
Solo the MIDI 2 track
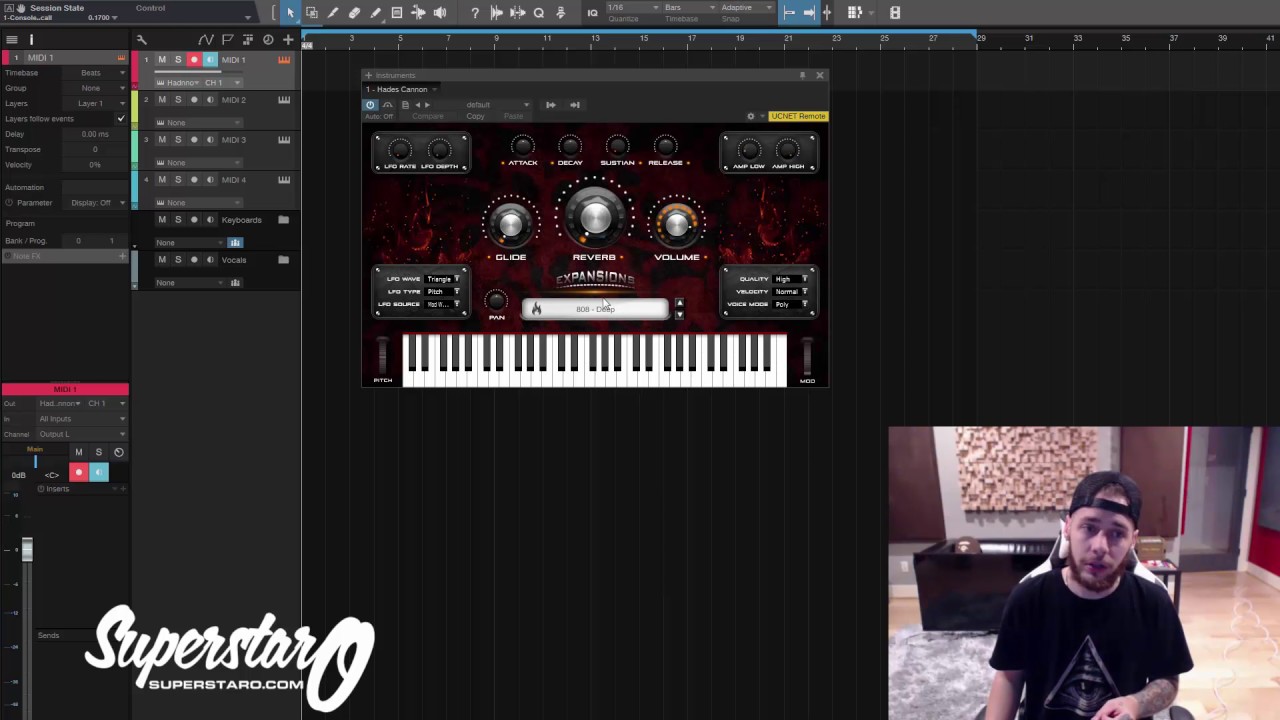pyautogui.click(x=178, y=100)
